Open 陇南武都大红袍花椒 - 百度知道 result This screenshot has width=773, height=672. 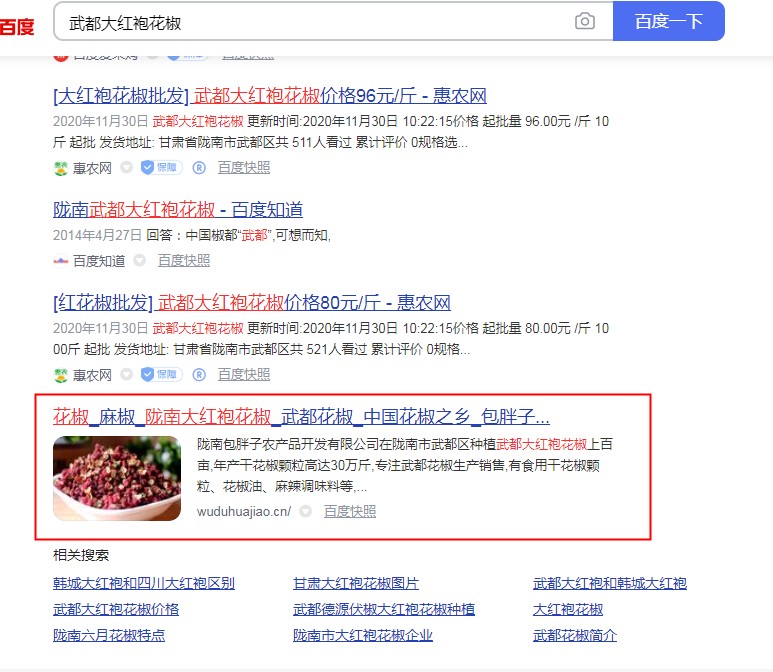(x=178, y=210)
